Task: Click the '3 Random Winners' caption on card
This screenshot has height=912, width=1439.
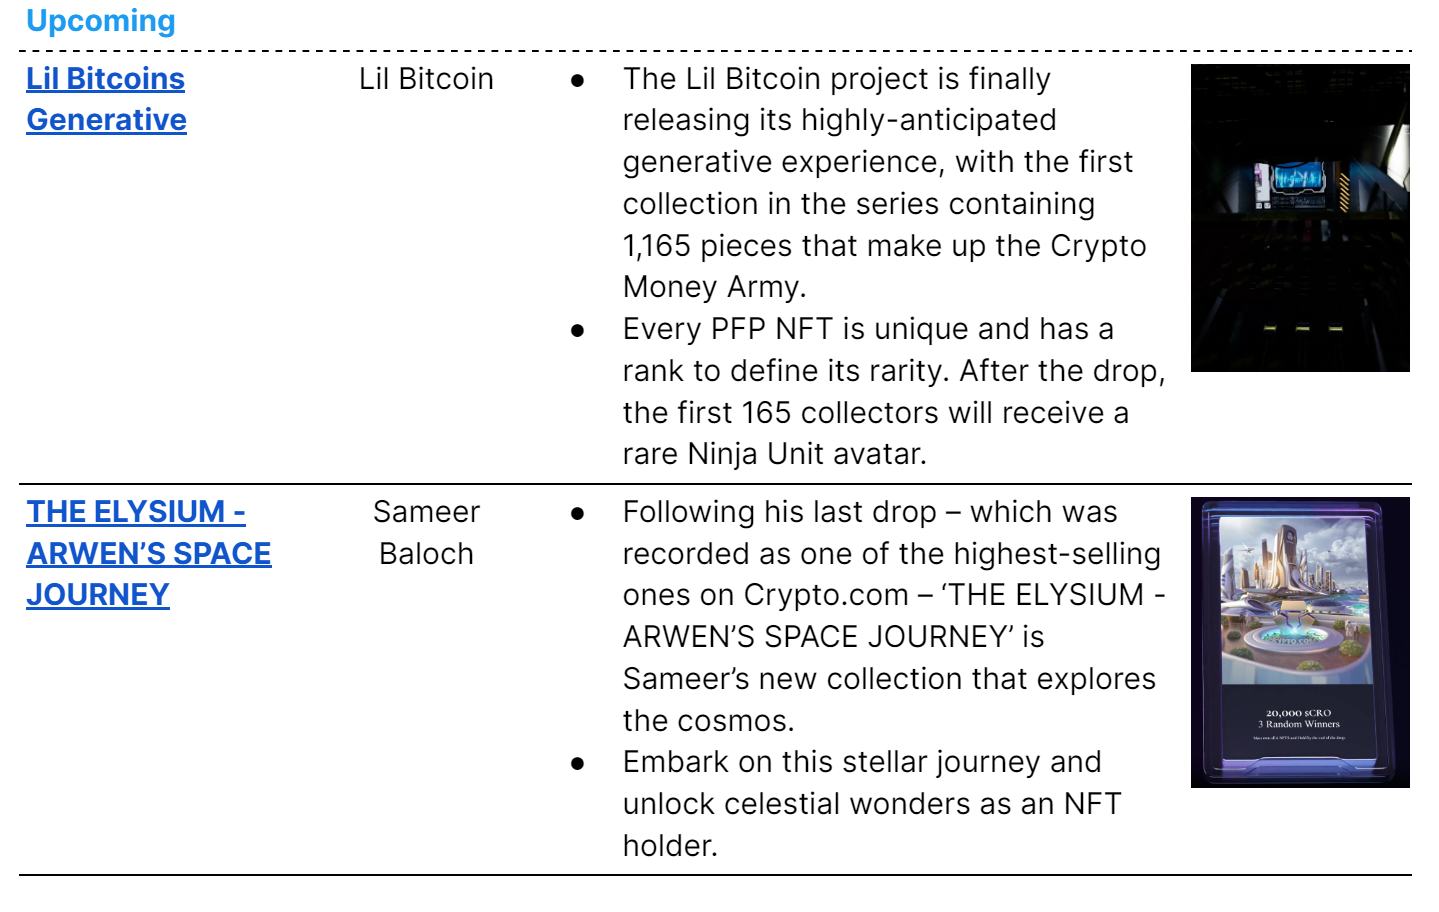Action: 1299,724
